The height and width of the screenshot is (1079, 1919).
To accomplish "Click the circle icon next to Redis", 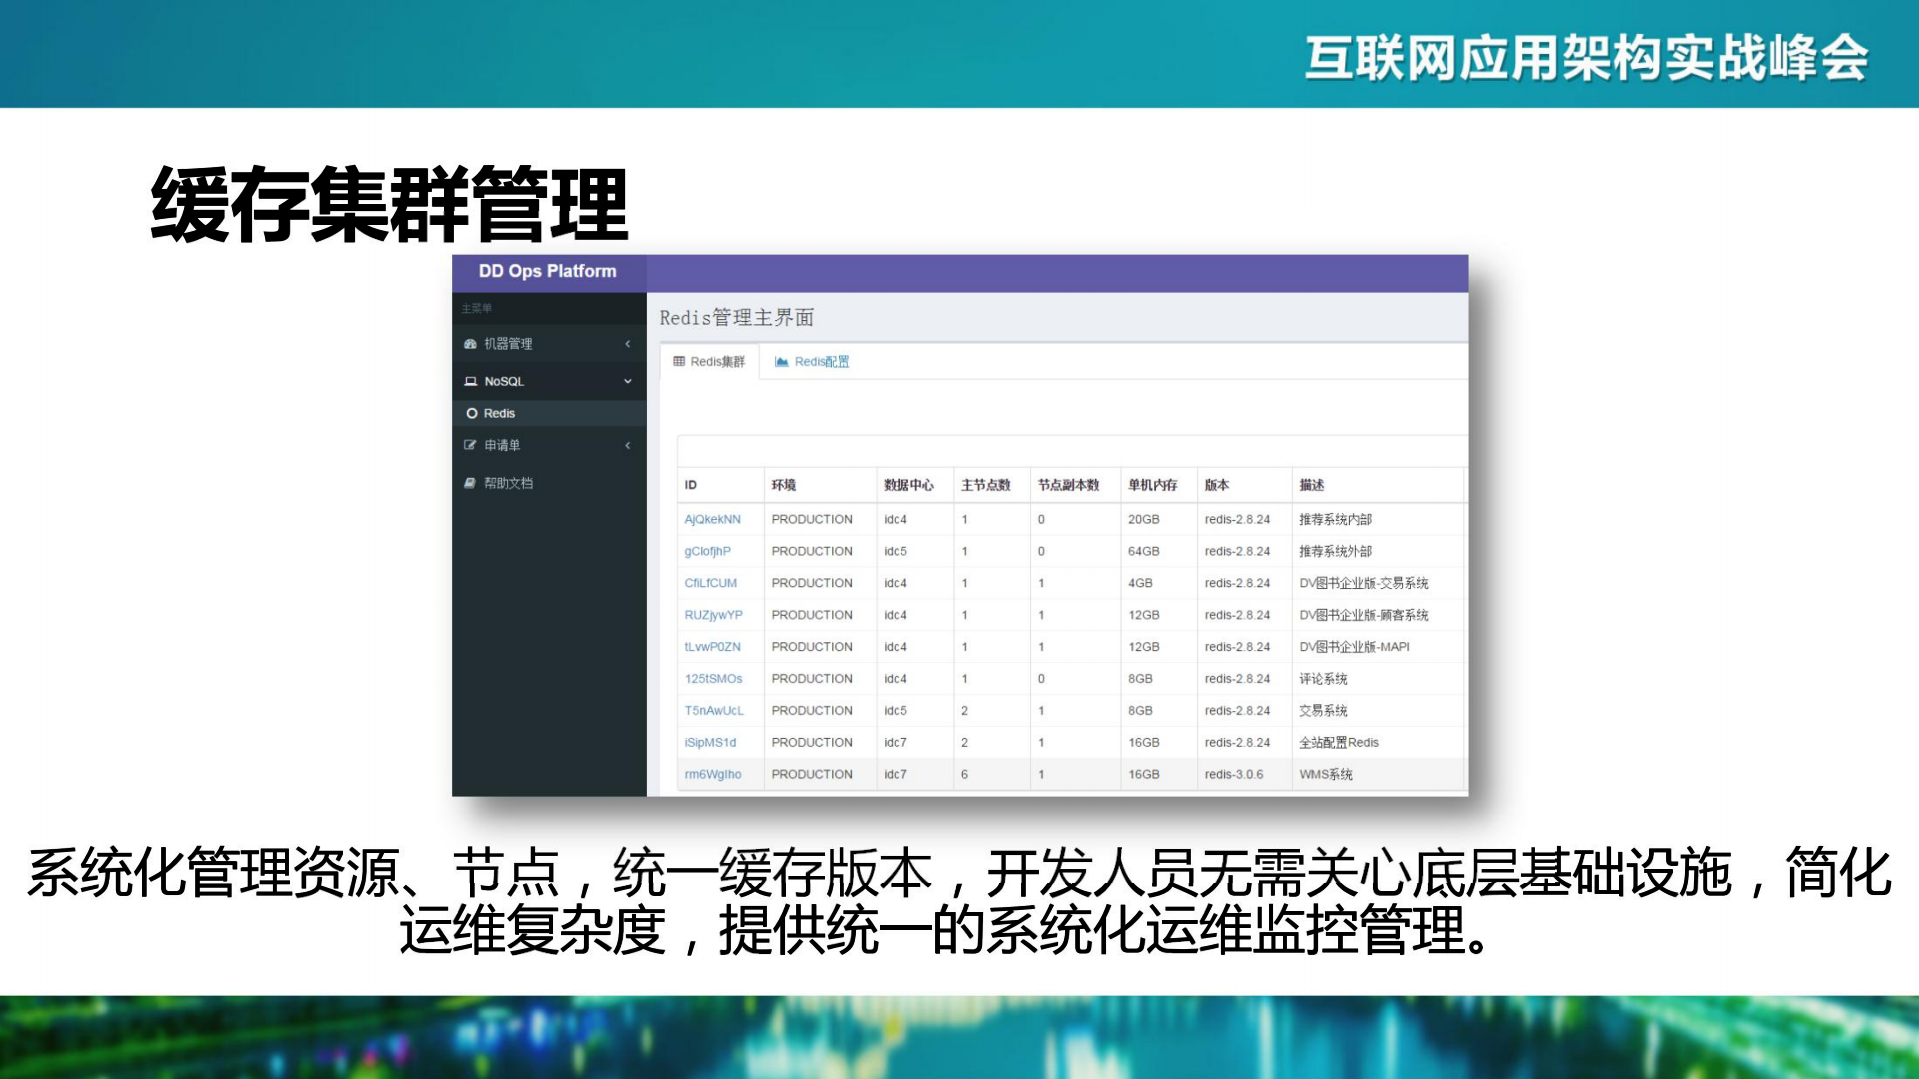I will point(472,412).
